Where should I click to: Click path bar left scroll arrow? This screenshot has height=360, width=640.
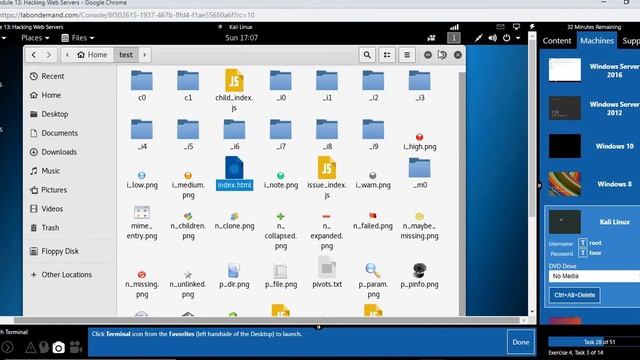(67, 55)
